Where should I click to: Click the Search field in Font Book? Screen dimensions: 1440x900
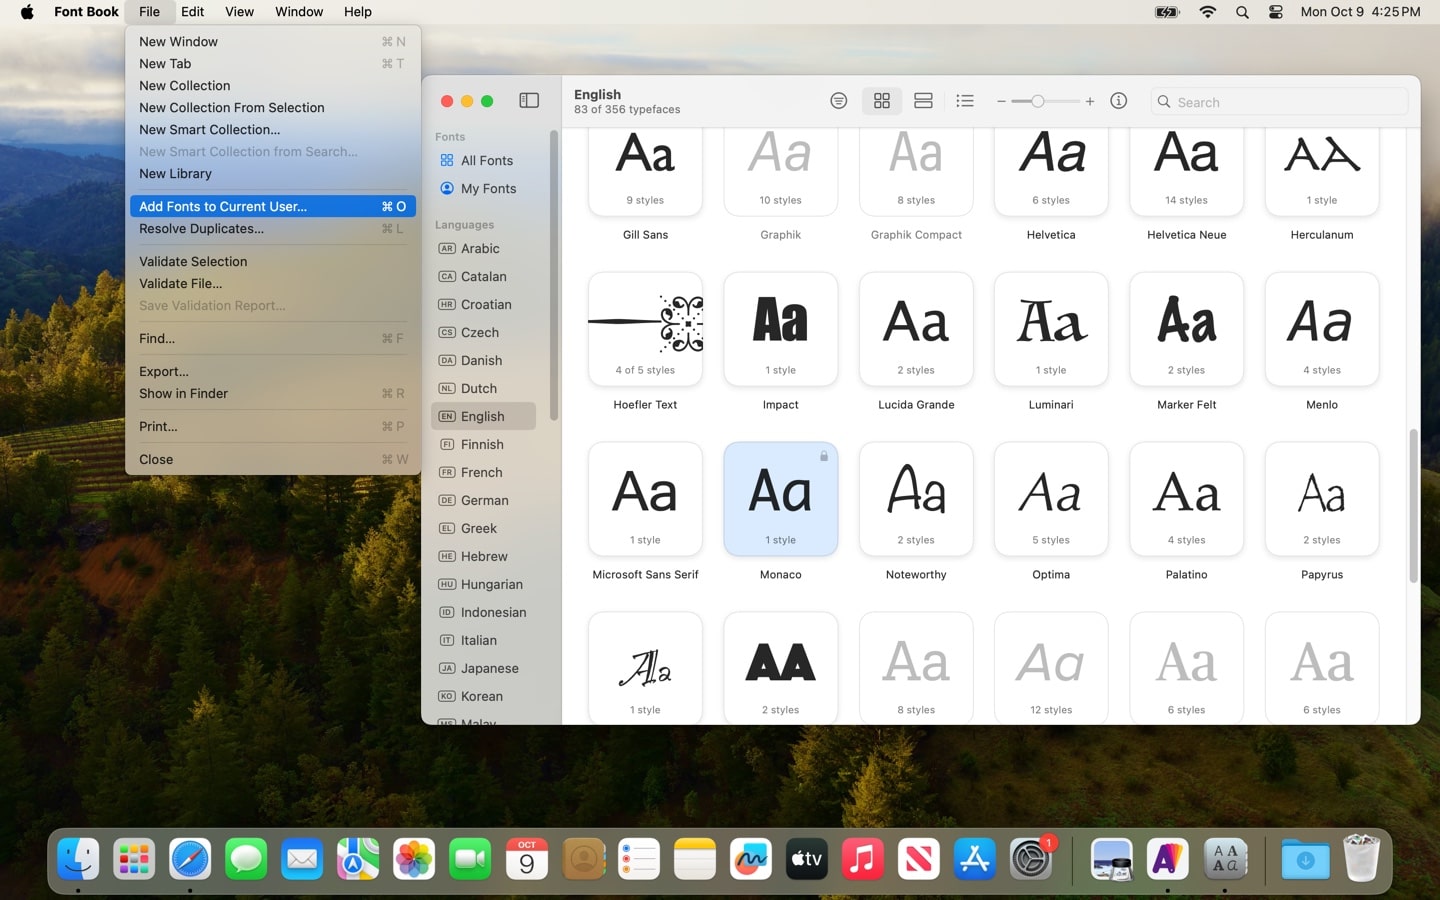tap(1279, 102)
